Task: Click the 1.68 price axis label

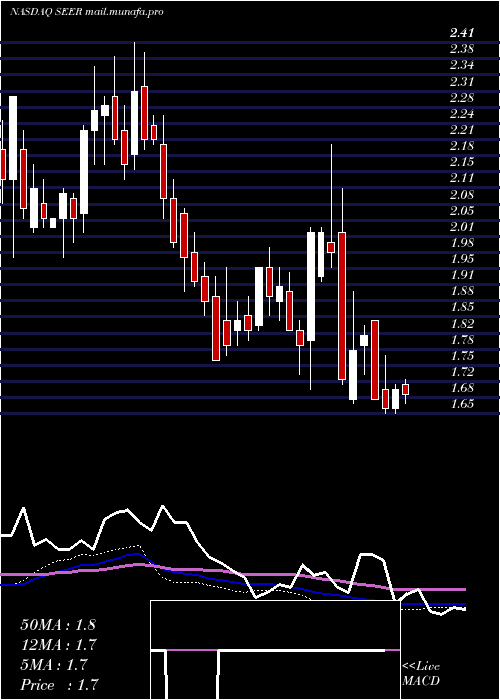Action: (x=462, y=388)
